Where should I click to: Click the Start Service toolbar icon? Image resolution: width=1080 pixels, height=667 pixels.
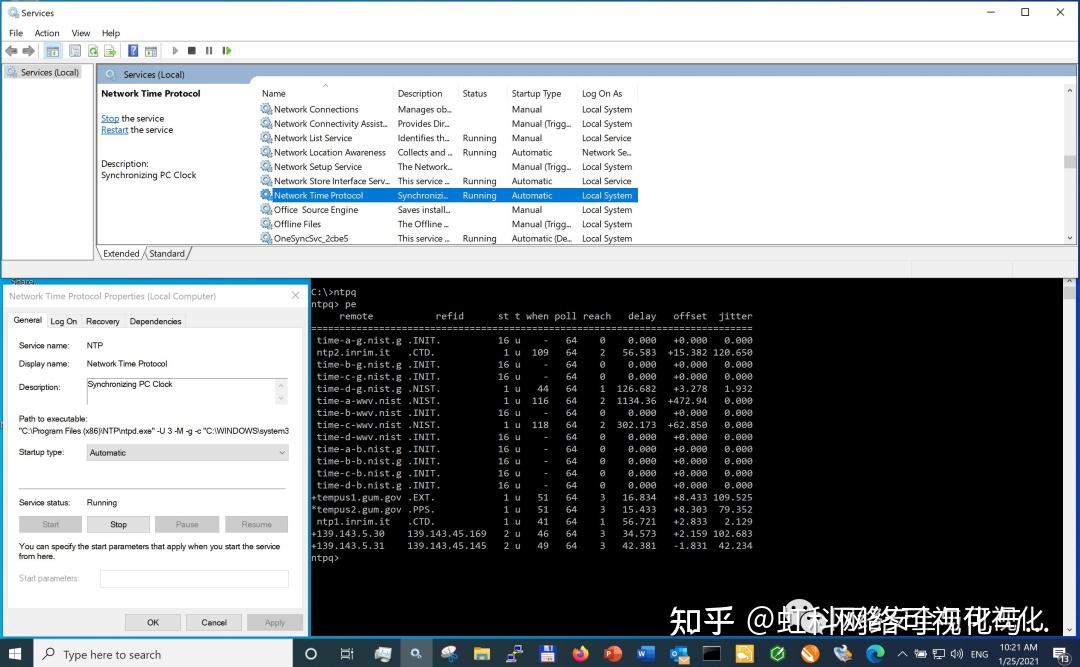(x=175, y=50)
